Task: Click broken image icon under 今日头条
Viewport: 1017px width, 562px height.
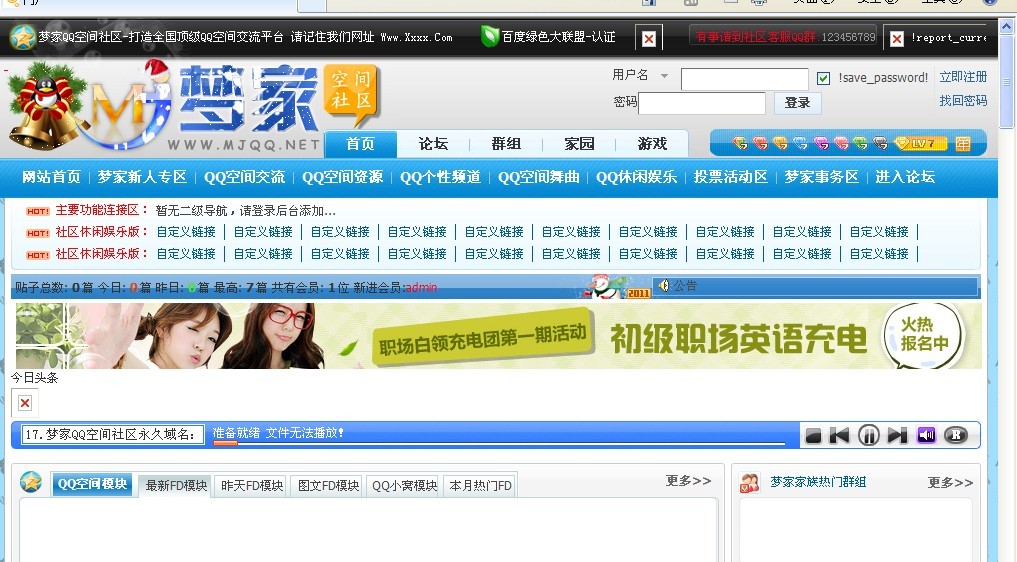Action: click(x=25, y=403)
